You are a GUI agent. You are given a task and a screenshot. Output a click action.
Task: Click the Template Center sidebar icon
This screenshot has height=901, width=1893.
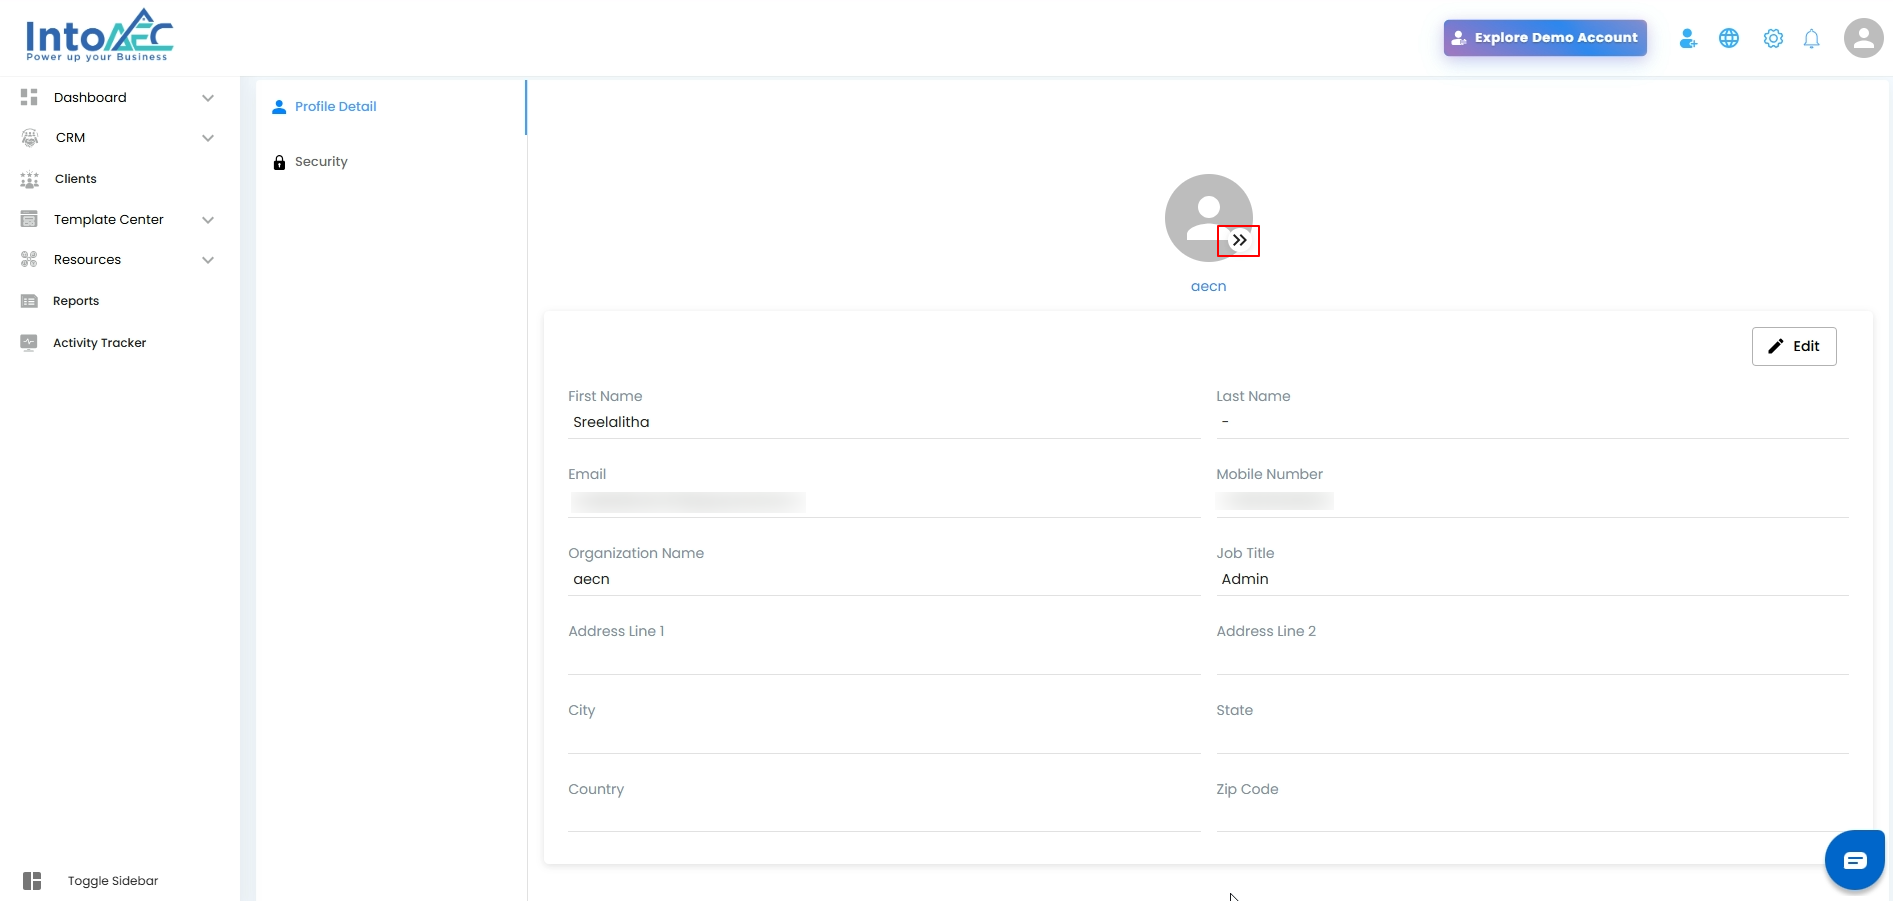[29, 219]
